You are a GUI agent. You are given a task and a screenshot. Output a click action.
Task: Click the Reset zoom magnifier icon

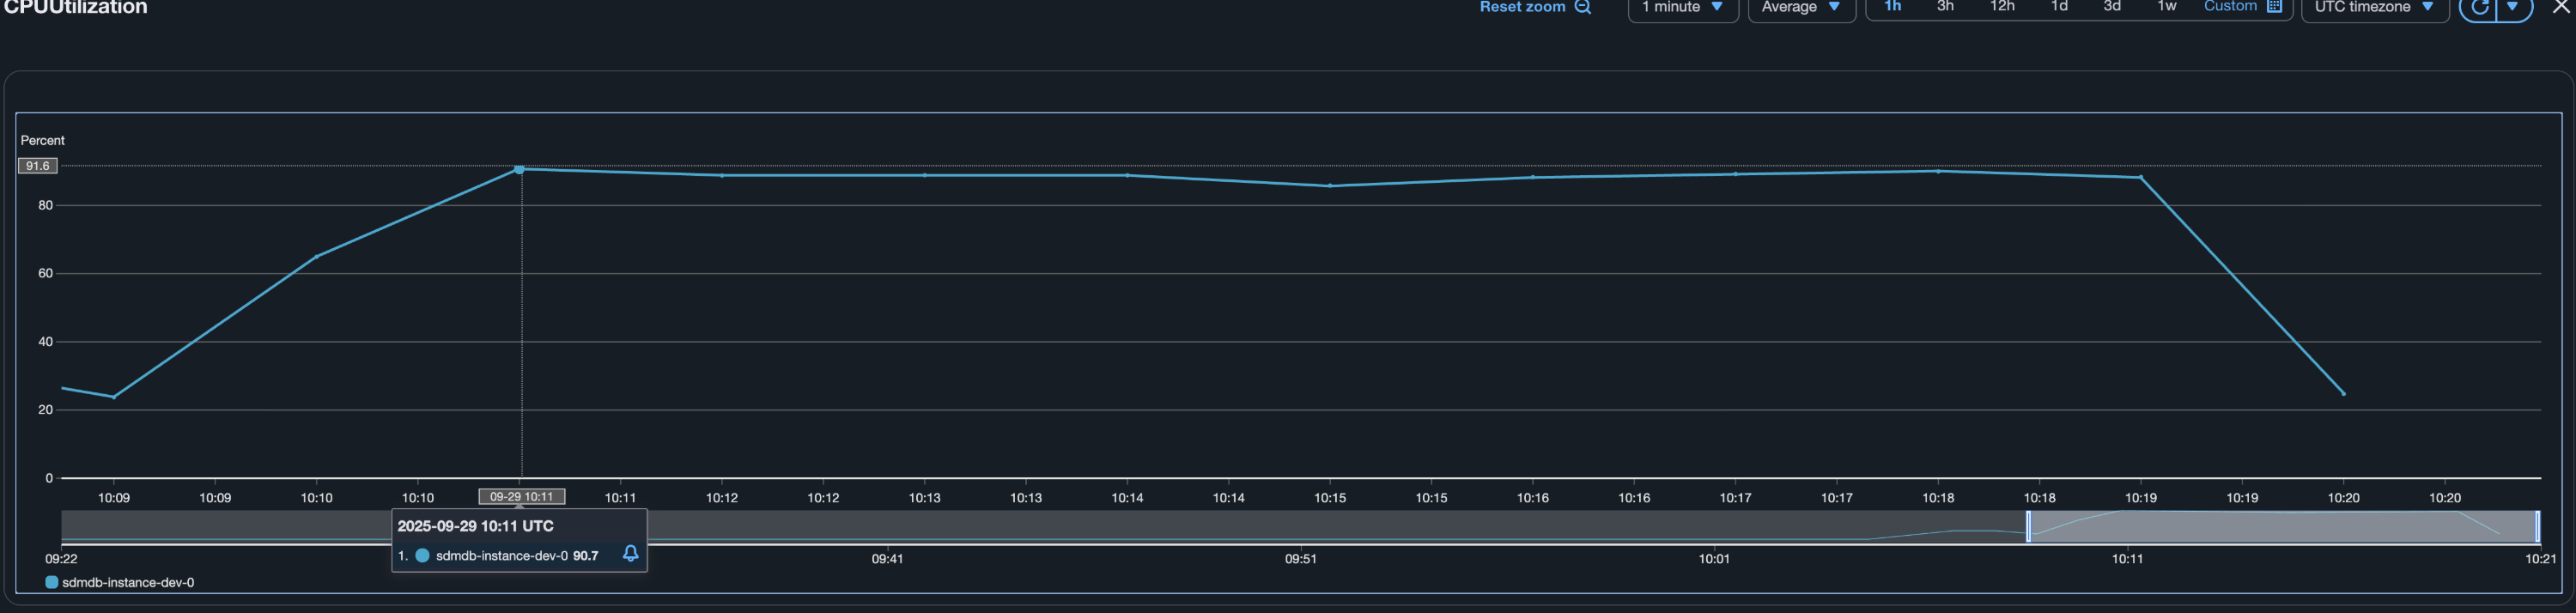[1583, 7]
